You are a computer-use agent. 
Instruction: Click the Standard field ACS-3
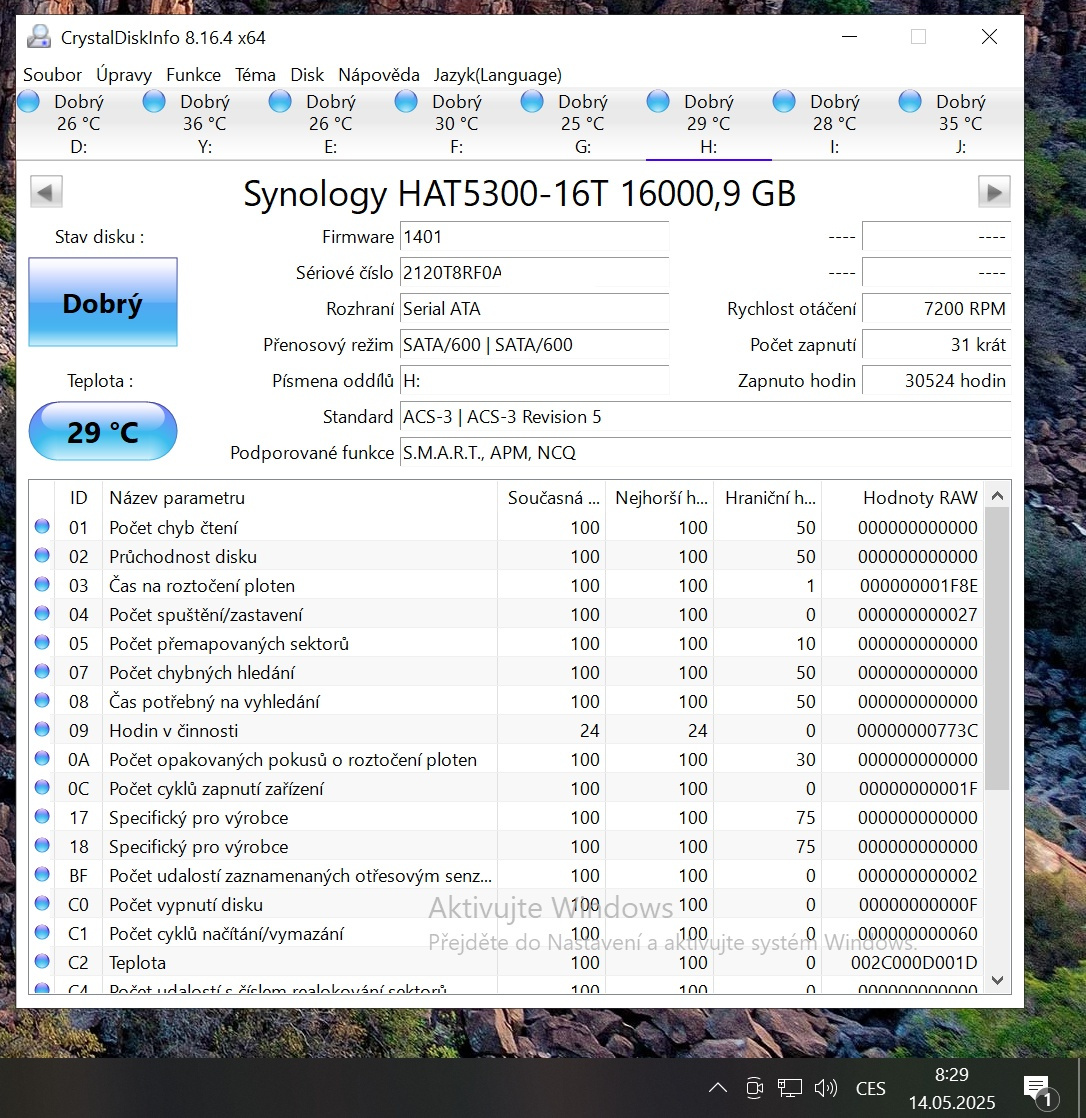point(705,416)
